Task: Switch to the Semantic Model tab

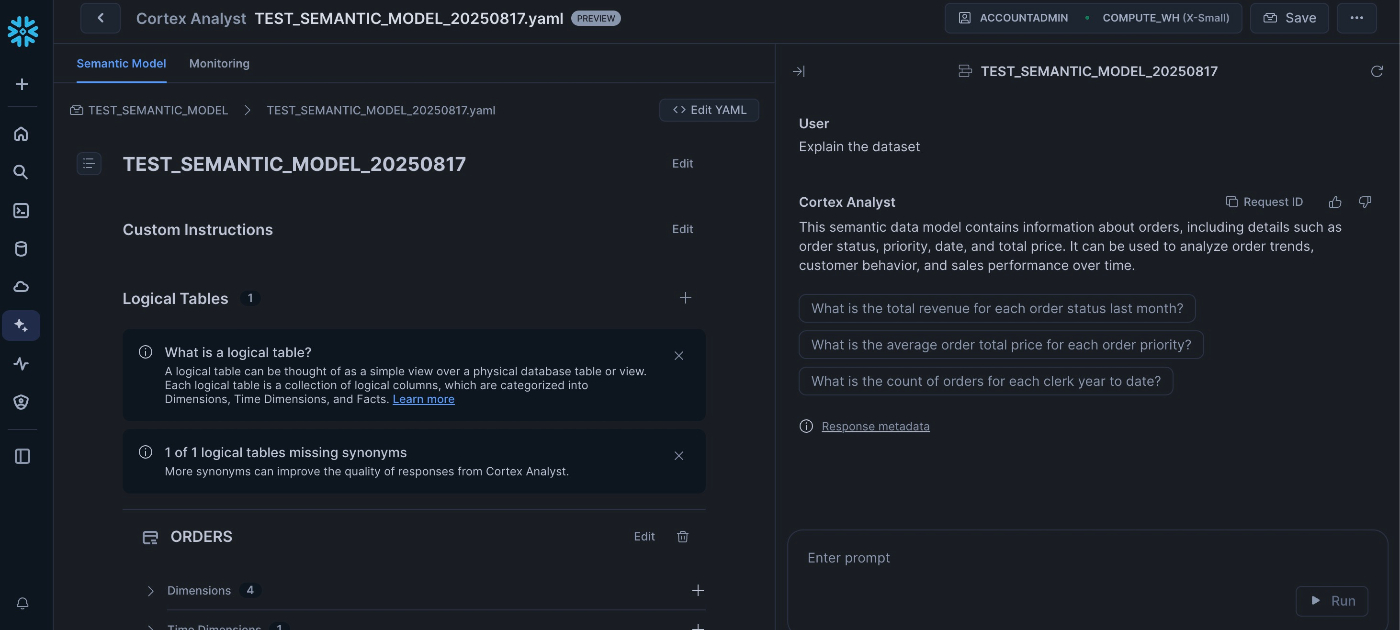Action: pos(121,63)
